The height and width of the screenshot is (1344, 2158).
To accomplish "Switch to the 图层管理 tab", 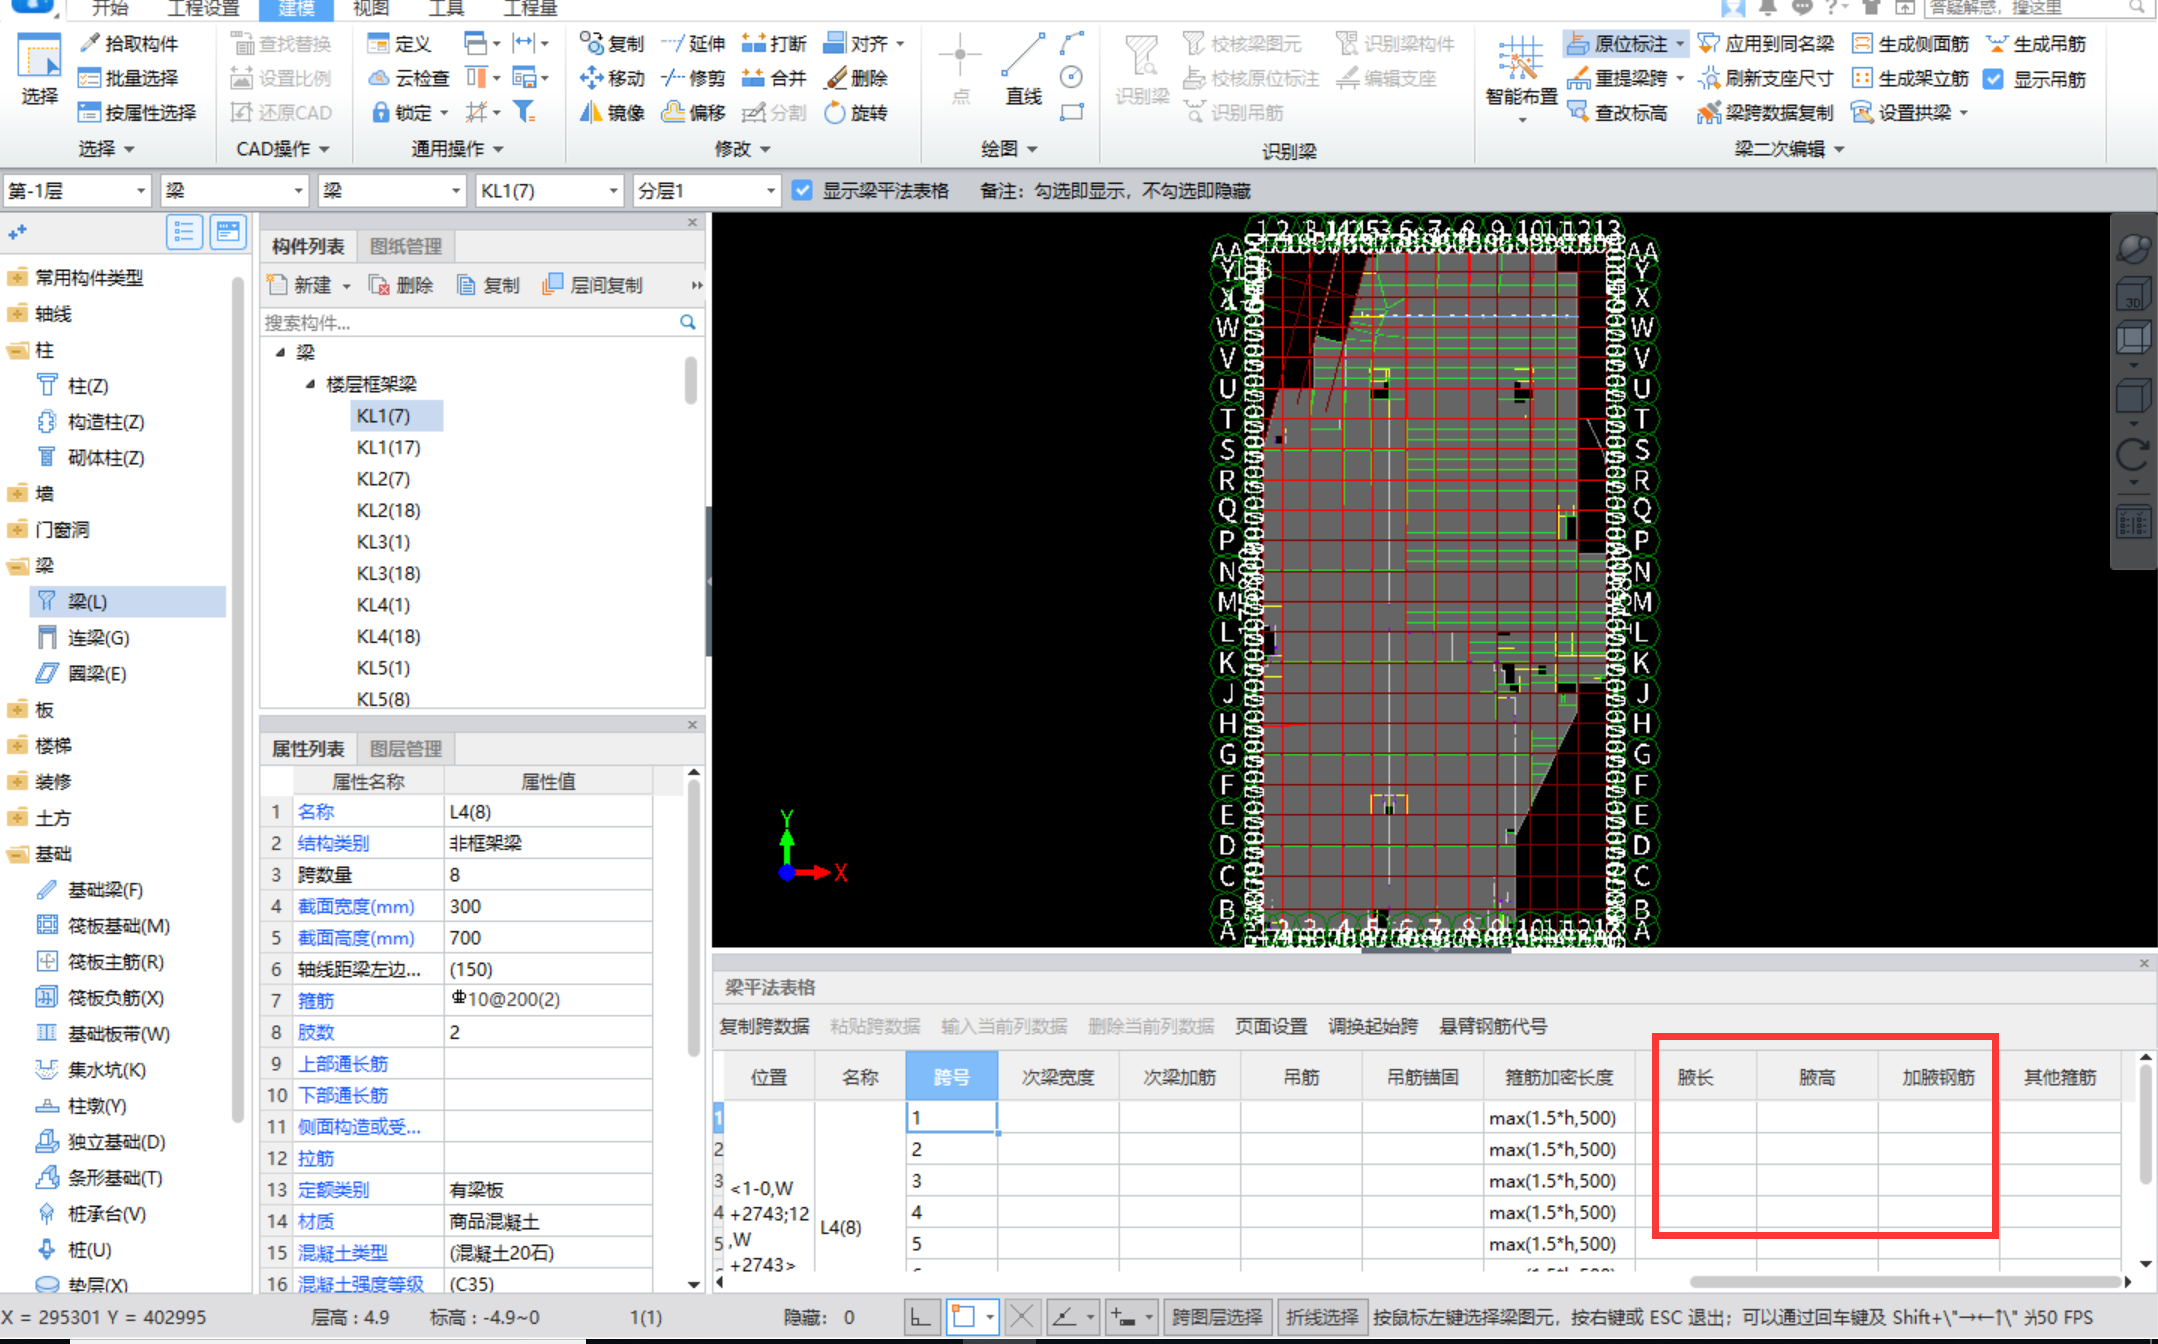I will click(405, 748).
